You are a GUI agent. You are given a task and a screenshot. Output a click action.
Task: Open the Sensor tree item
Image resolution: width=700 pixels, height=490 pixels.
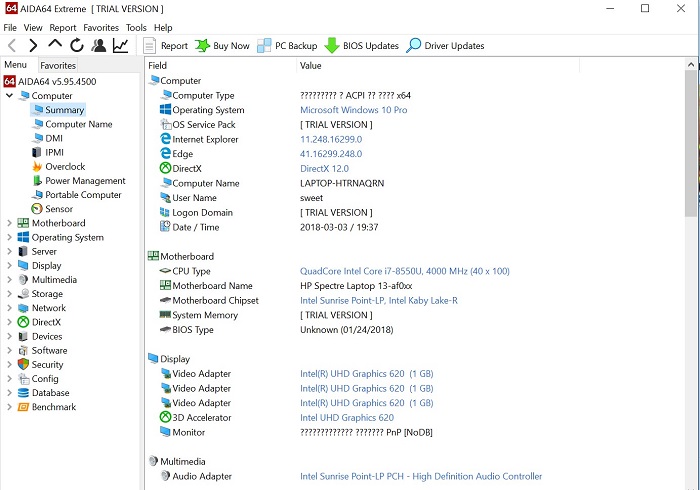pos(52,209)
